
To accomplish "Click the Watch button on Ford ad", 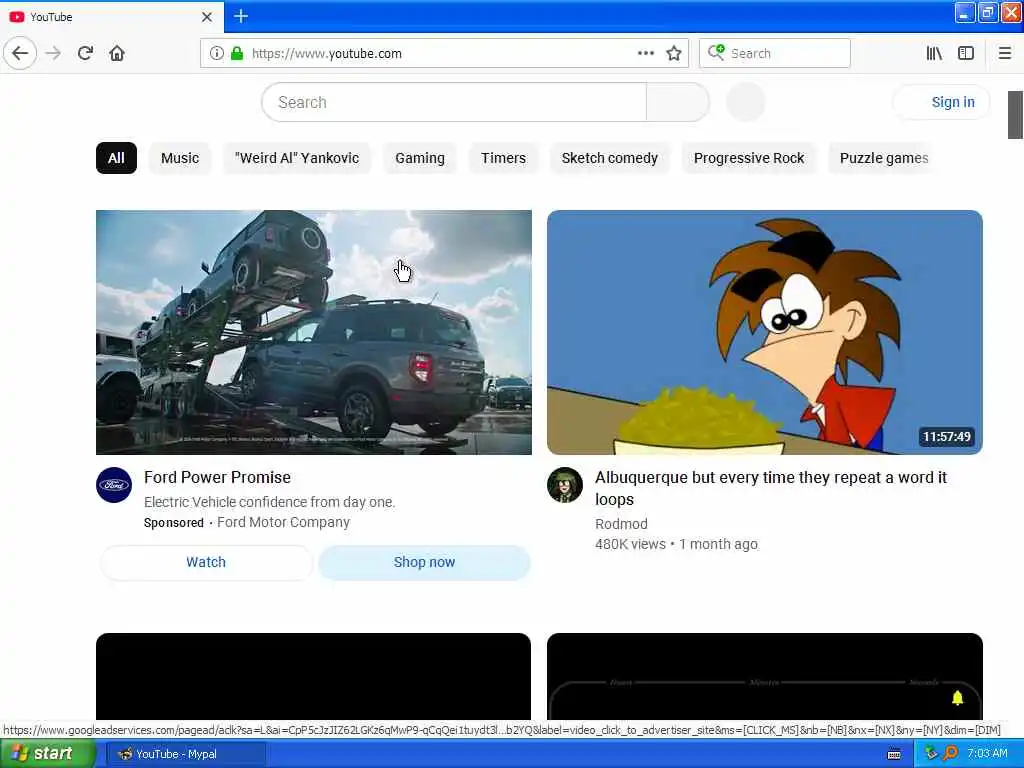I will point(206,562).
